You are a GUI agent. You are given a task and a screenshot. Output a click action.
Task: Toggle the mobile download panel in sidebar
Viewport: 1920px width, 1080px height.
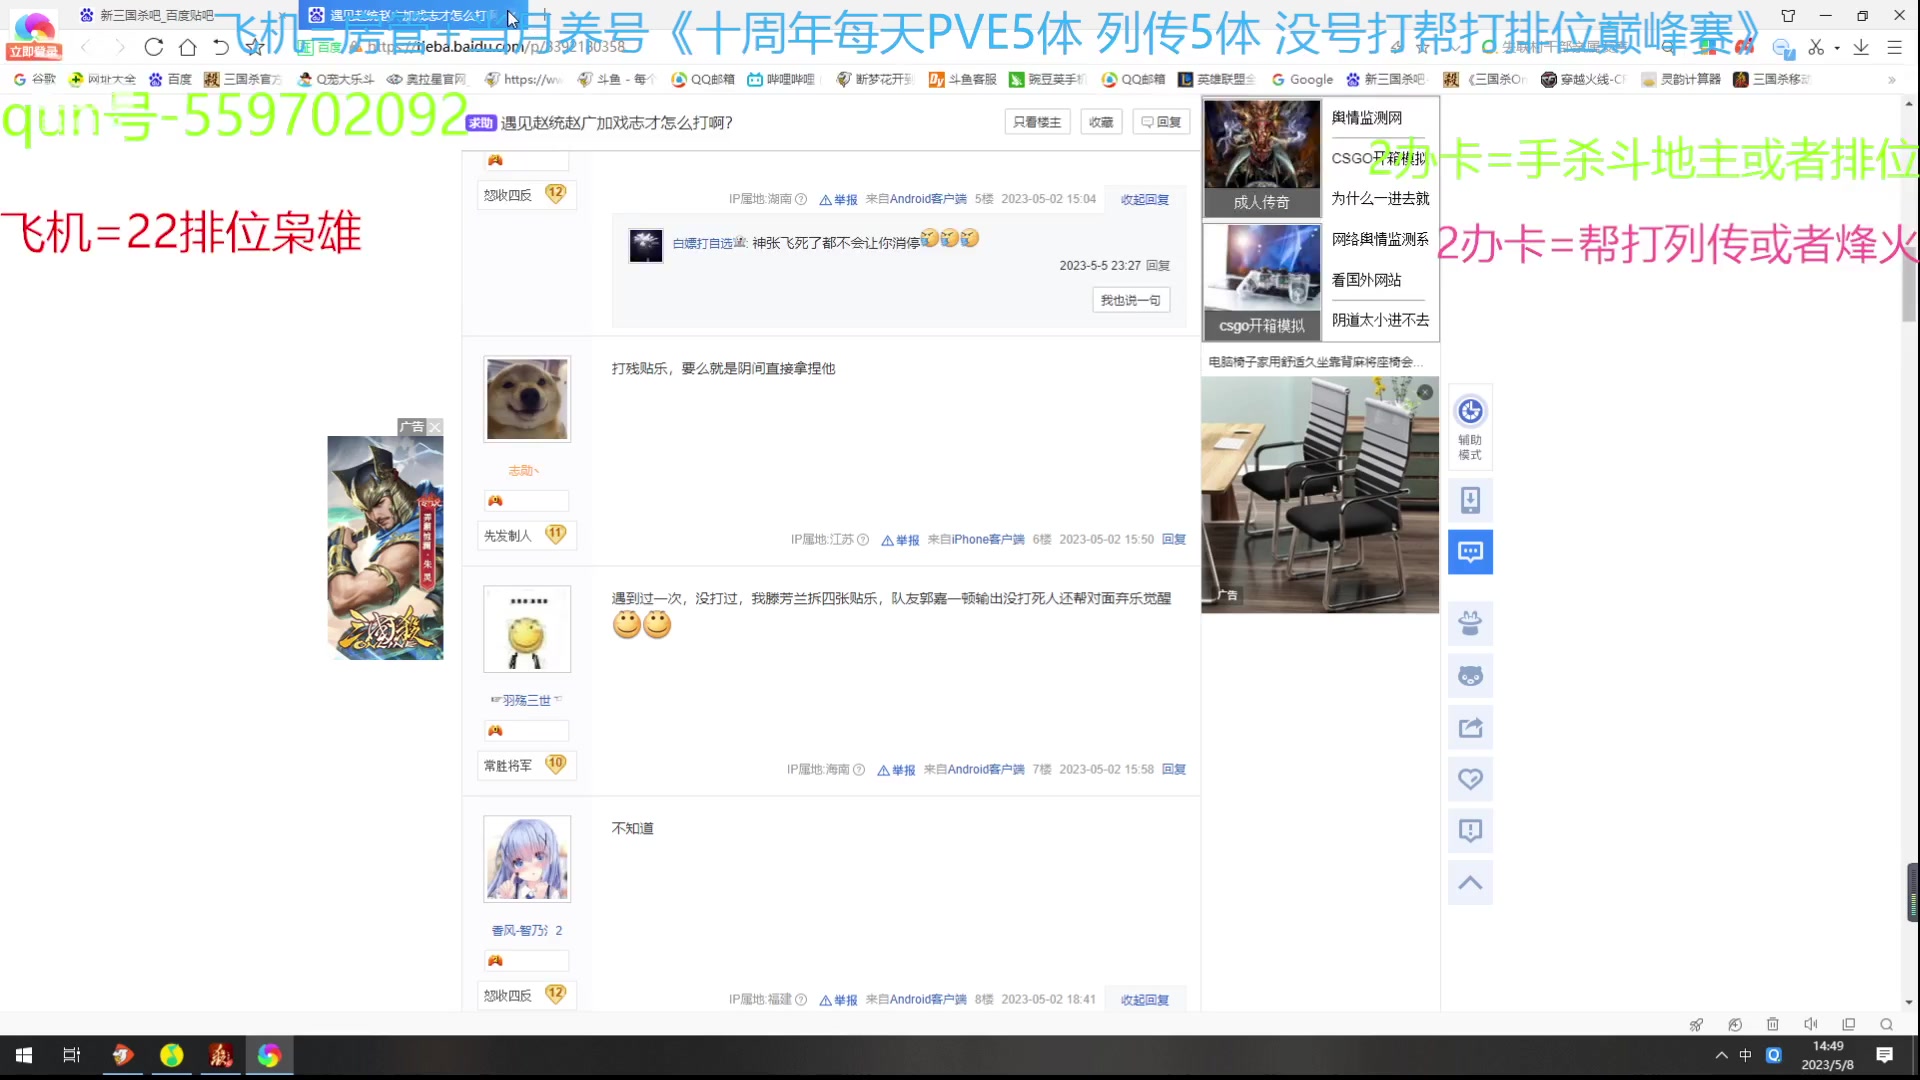pos(1470,500)
